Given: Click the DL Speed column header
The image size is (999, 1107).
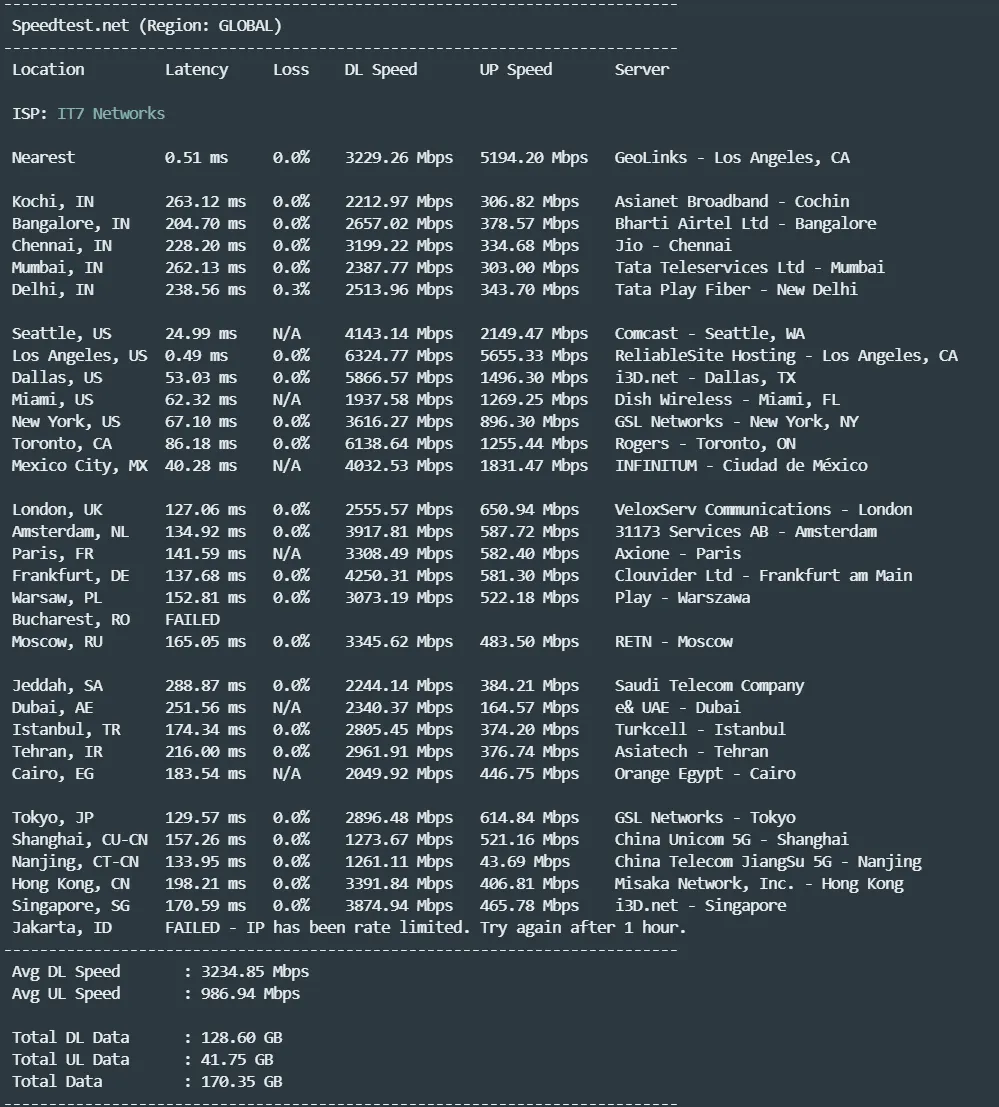Looking at the screenshot, I should [380, 70].
